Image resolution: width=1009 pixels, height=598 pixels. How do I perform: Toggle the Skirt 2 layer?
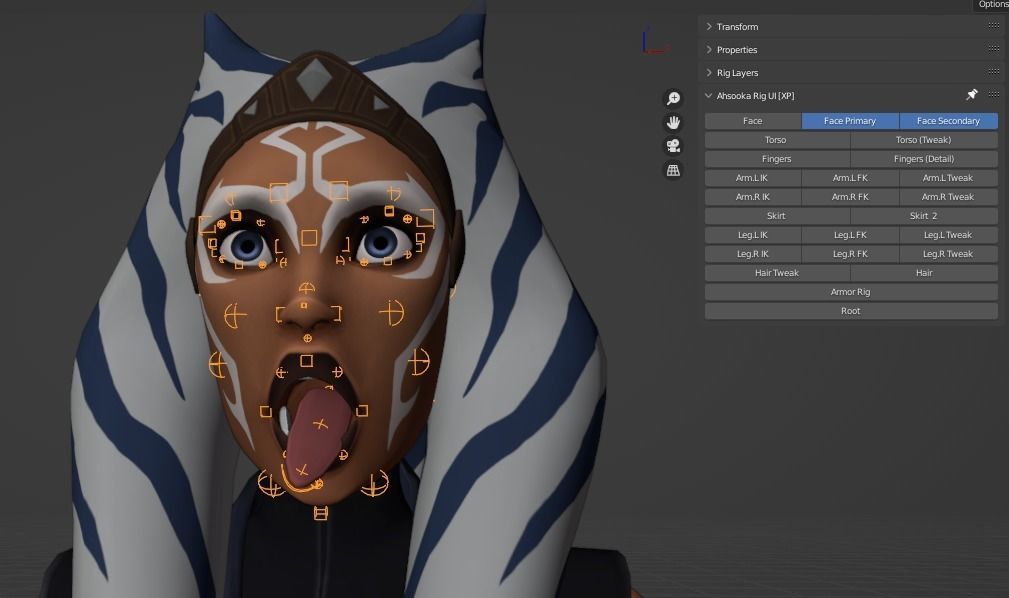click(924, 216)
